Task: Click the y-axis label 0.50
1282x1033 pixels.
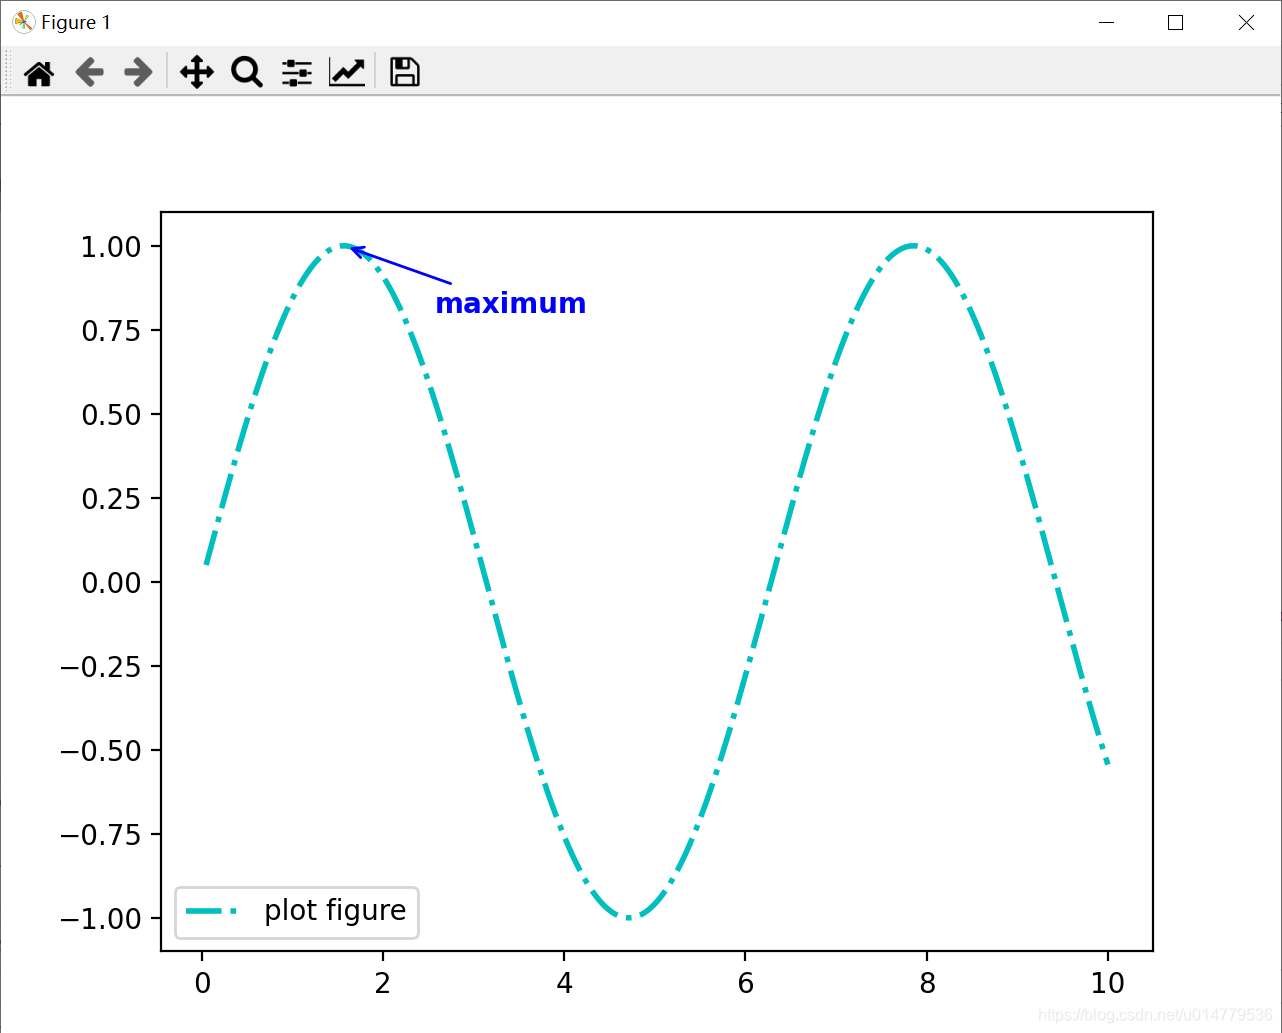Action: pyautogui.click(x=111, y=415)
